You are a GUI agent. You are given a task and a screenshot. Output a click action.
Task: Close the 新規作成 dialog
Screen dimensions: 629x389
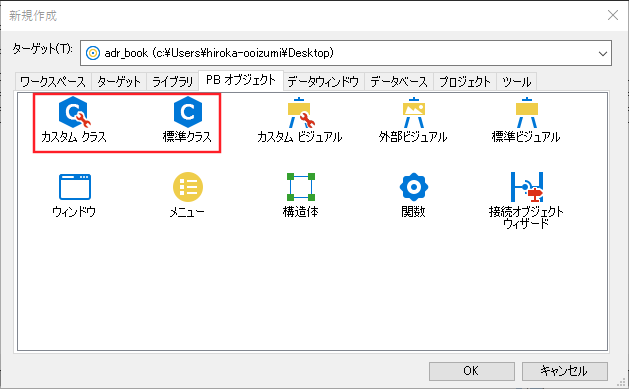pos(613,15)
